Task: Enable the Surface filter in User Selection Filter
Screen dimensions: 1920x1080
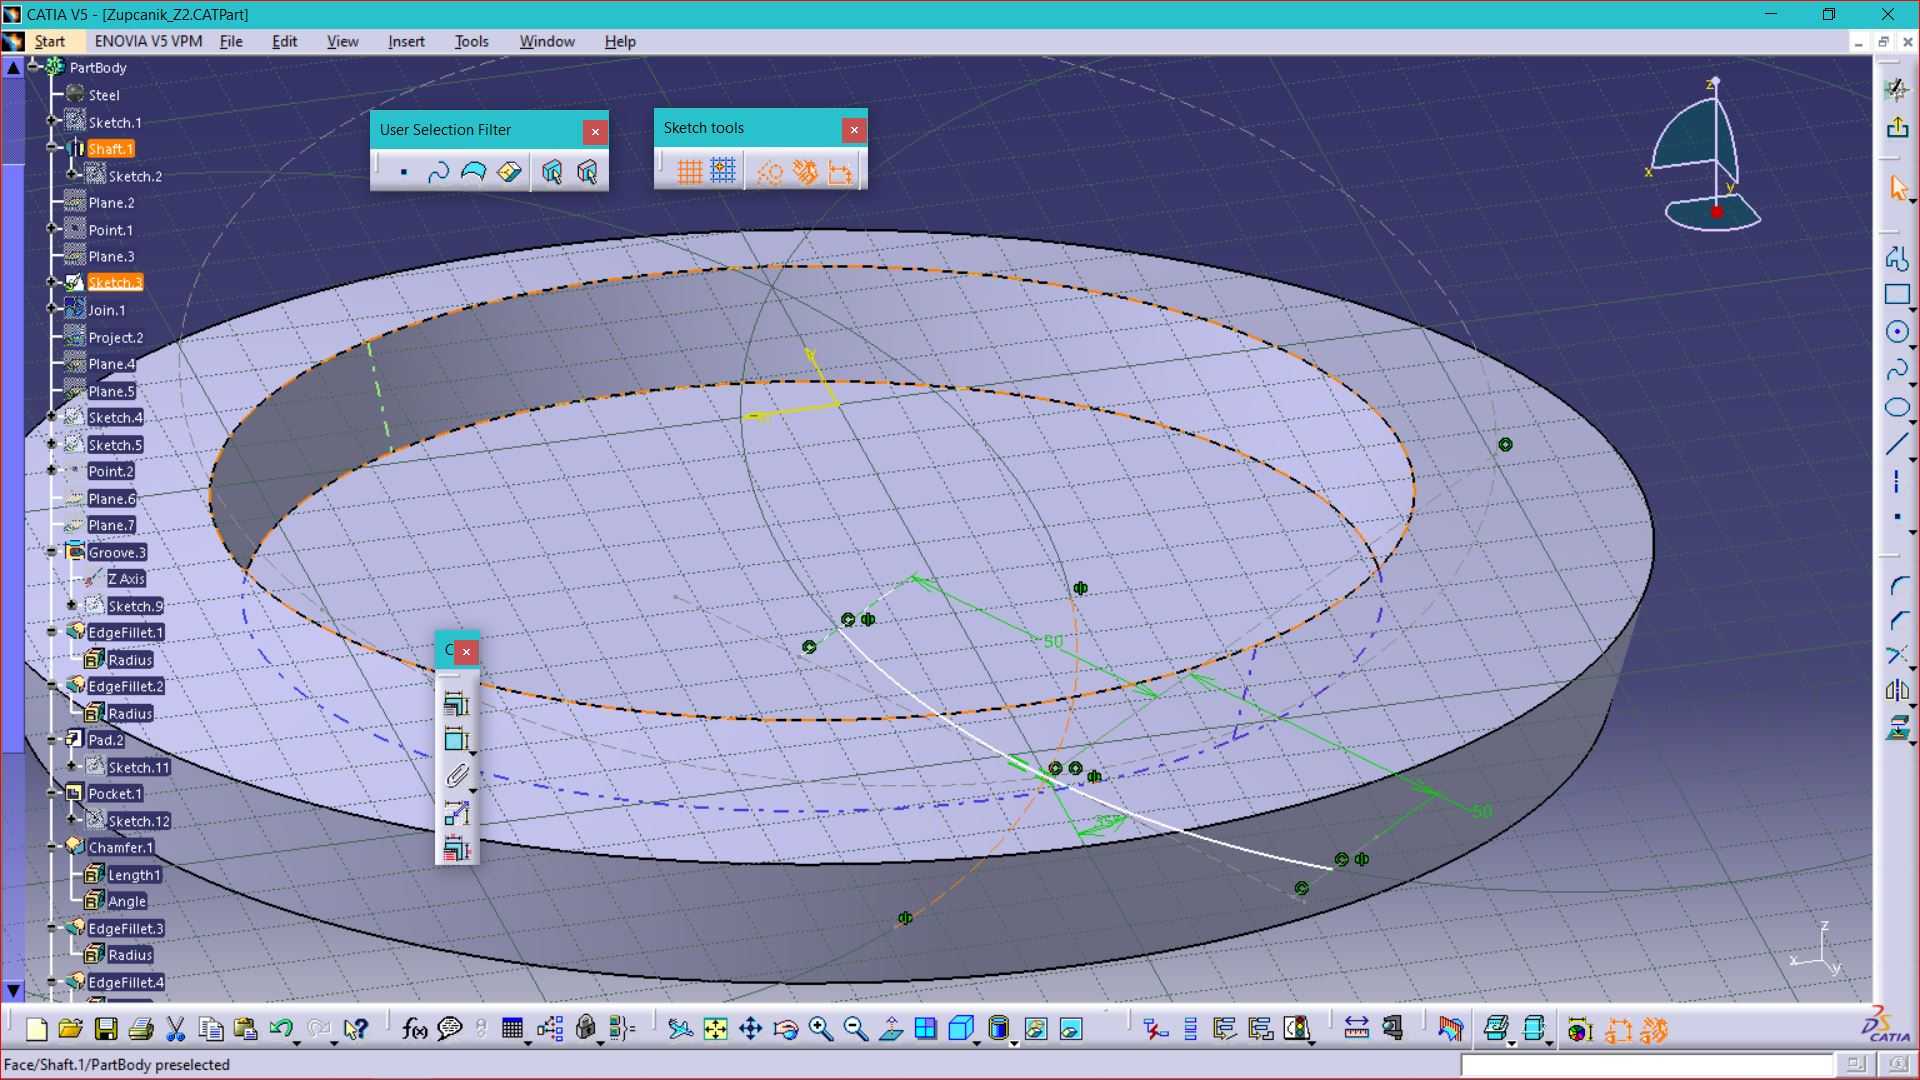Action: tap(473, 172)
